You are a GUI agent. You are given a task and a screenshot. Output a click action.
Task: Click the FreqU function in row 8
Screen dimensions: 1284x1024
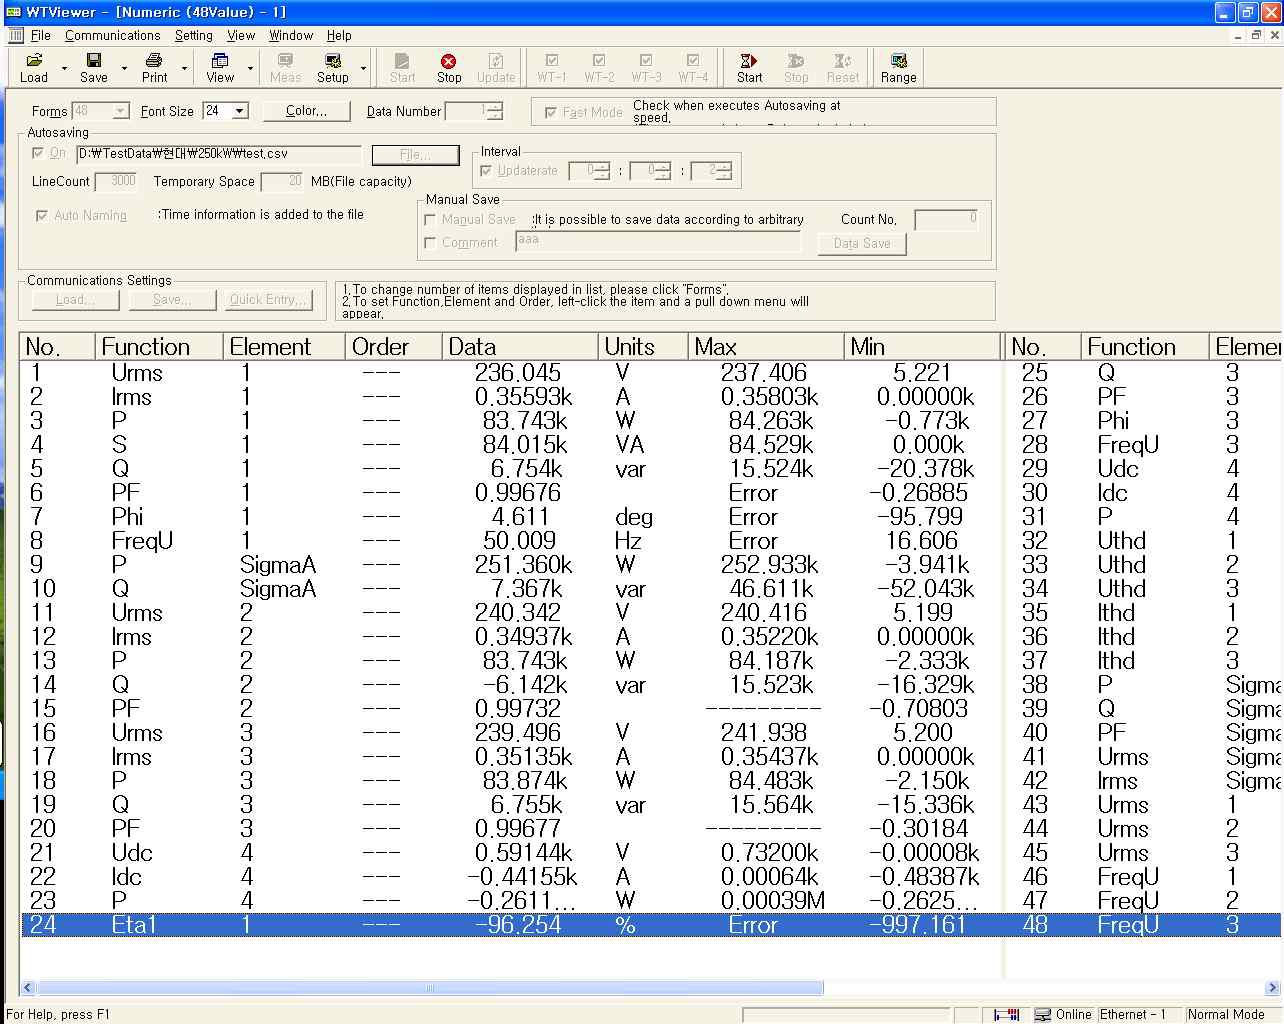(x=142, y=541)
